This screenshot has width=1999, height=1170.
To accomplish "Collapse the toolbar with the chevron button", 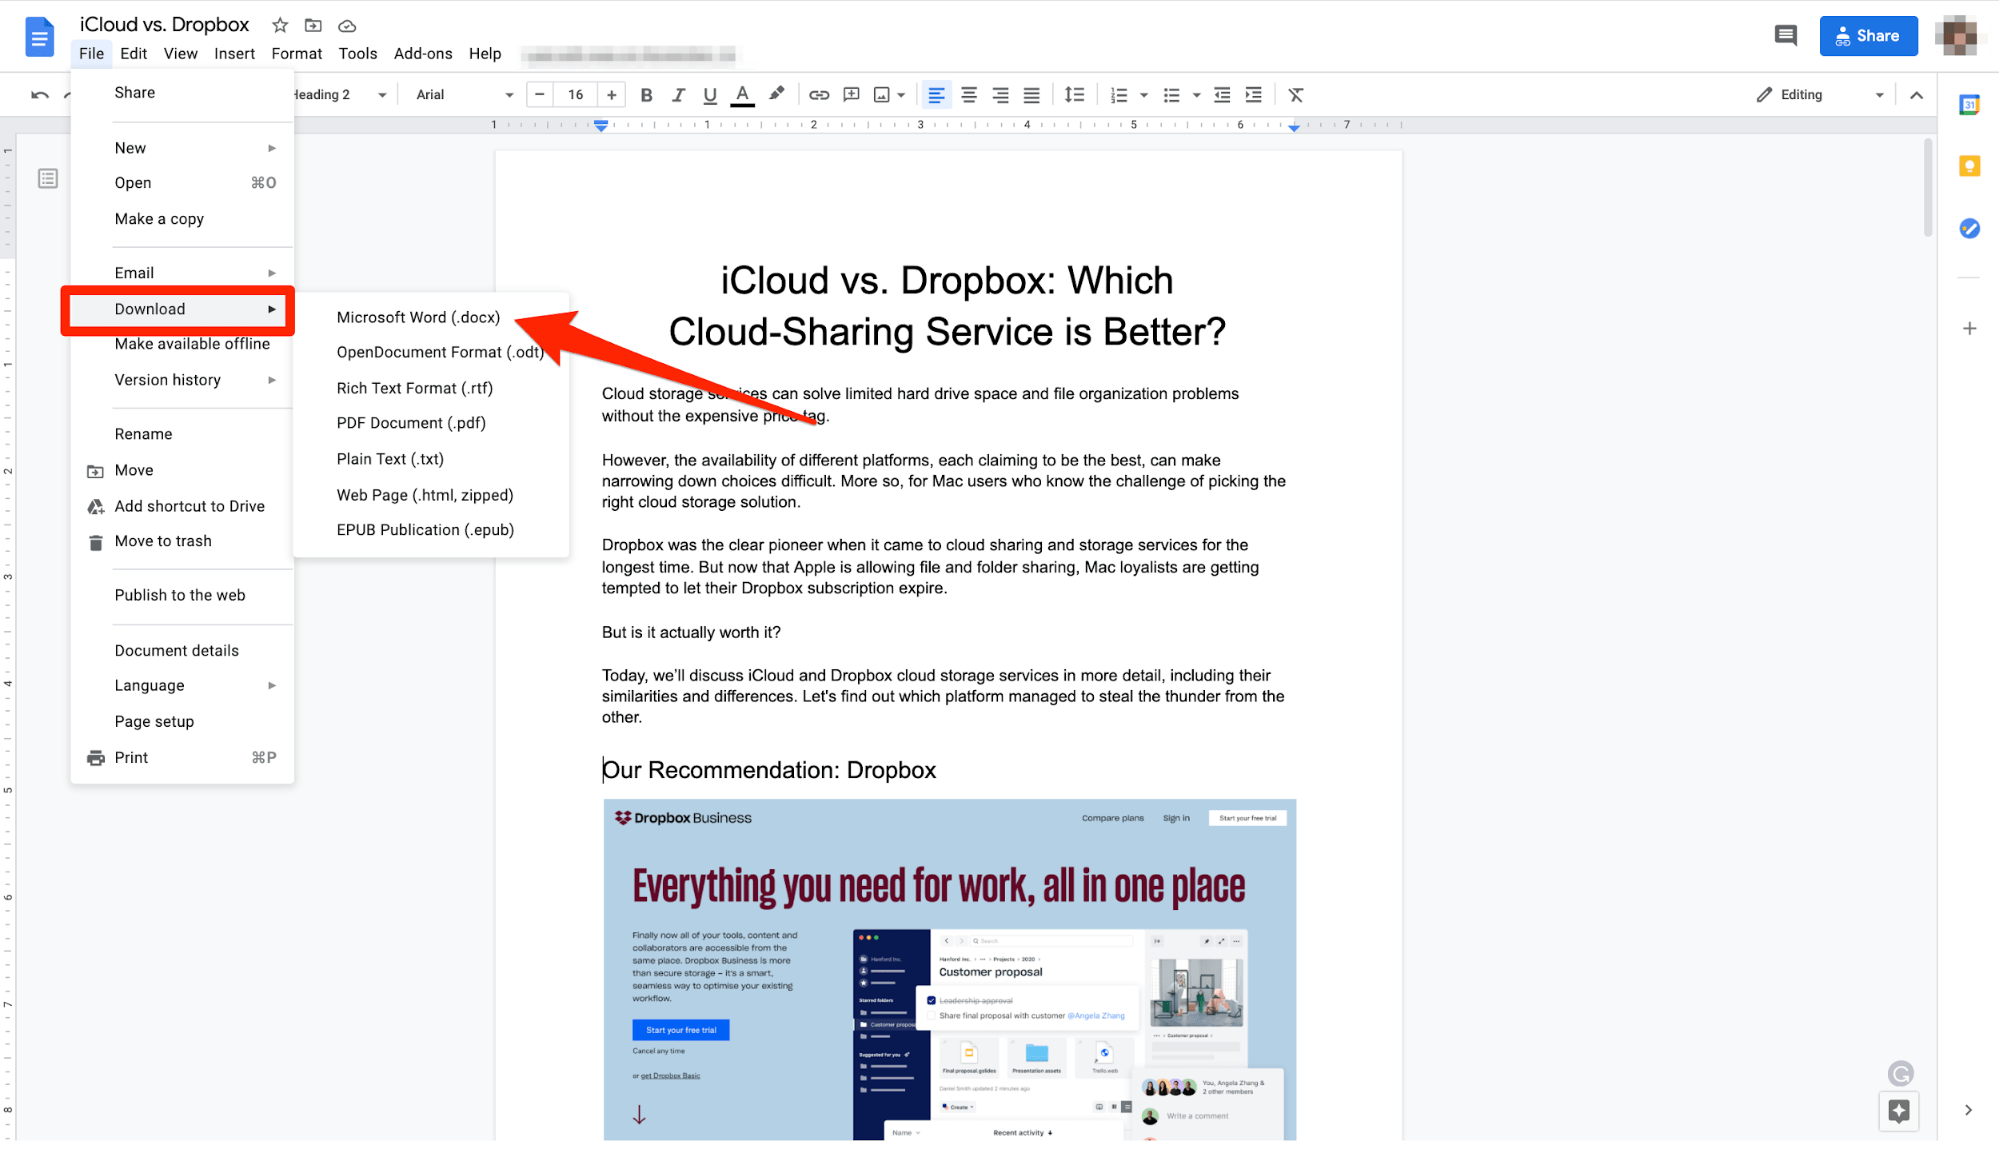I will (x=1916, y=94).
